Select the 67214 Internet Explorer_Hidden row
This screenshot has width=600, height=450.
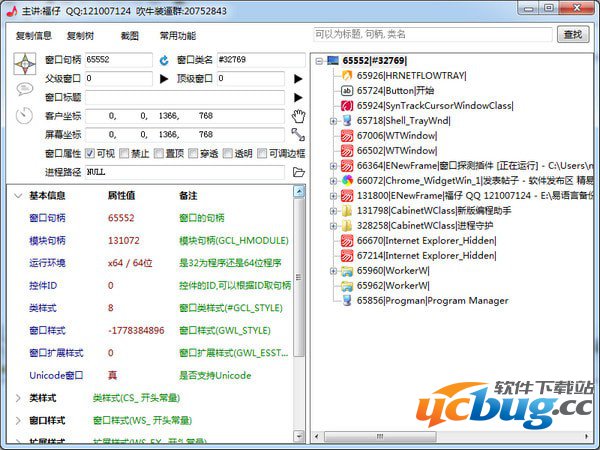click(418, 256)
